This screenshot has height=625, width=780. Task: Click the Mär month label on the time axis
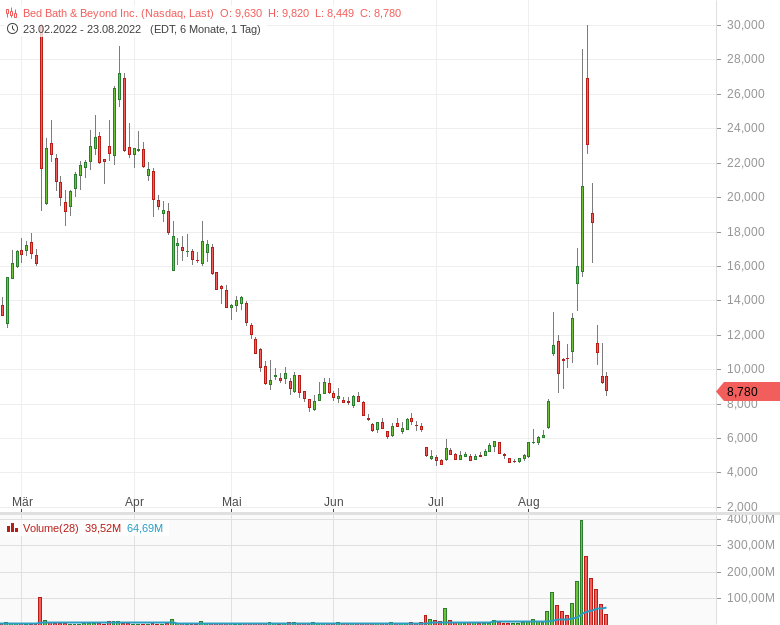[x=22, y=502]
